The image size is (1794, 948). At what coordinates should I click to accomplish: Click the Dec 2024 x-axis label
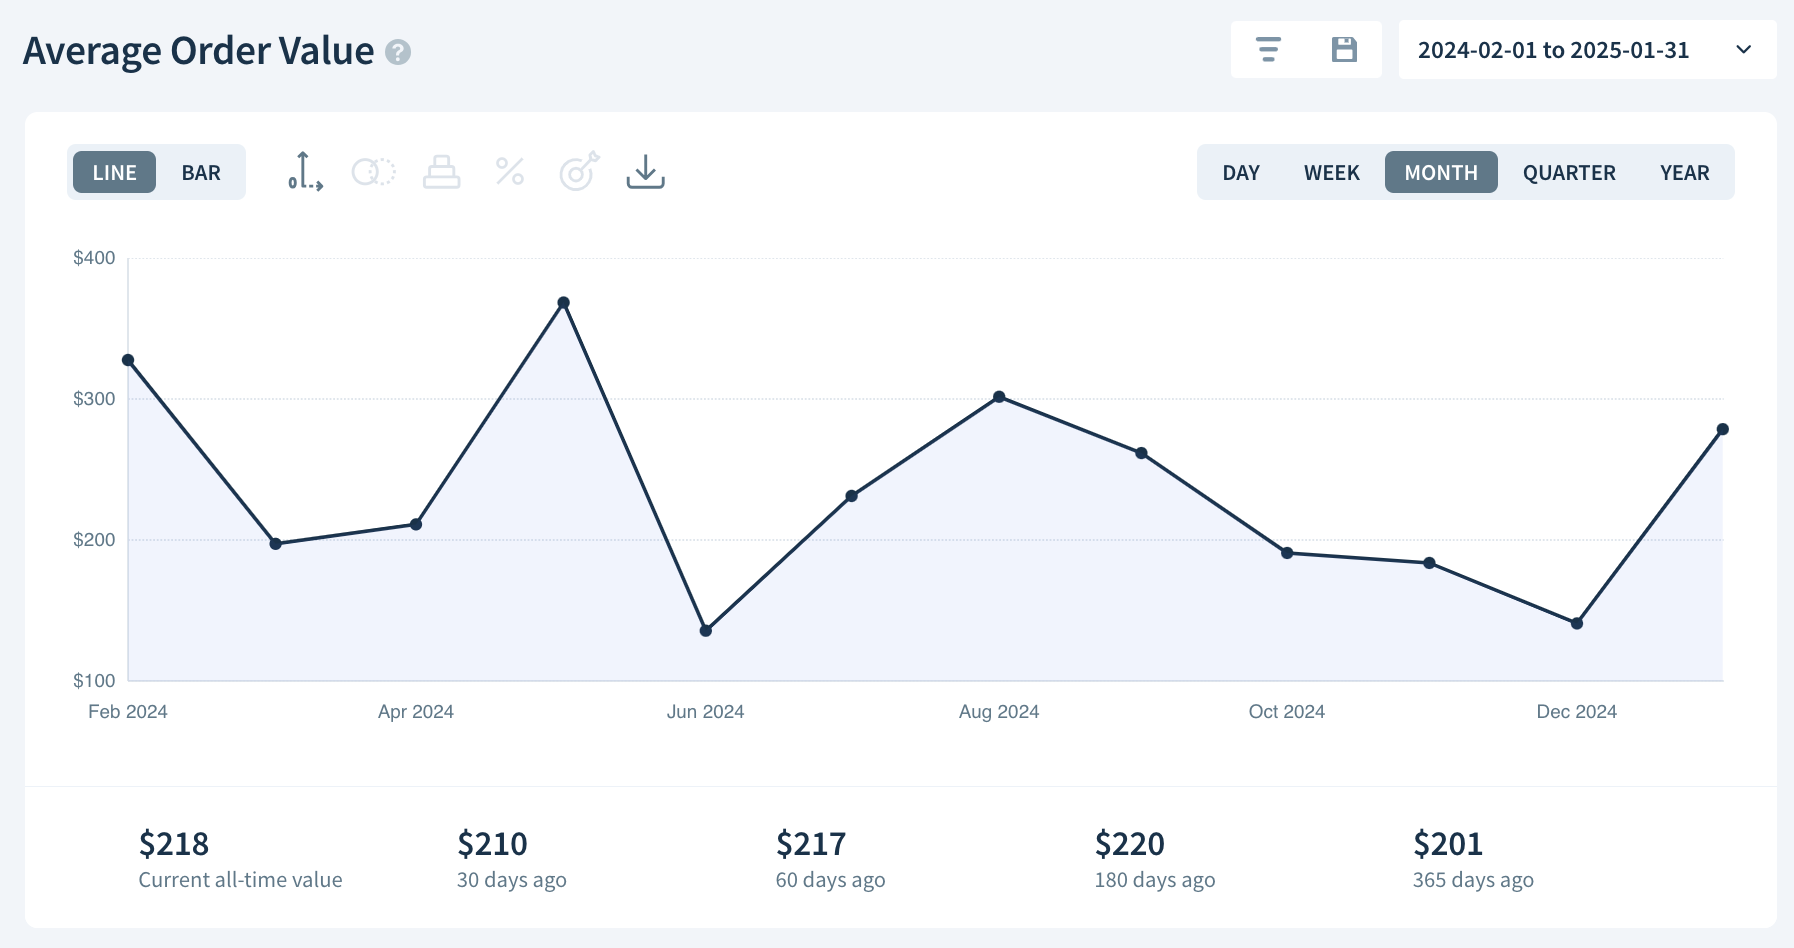[x=1577, y=712]
